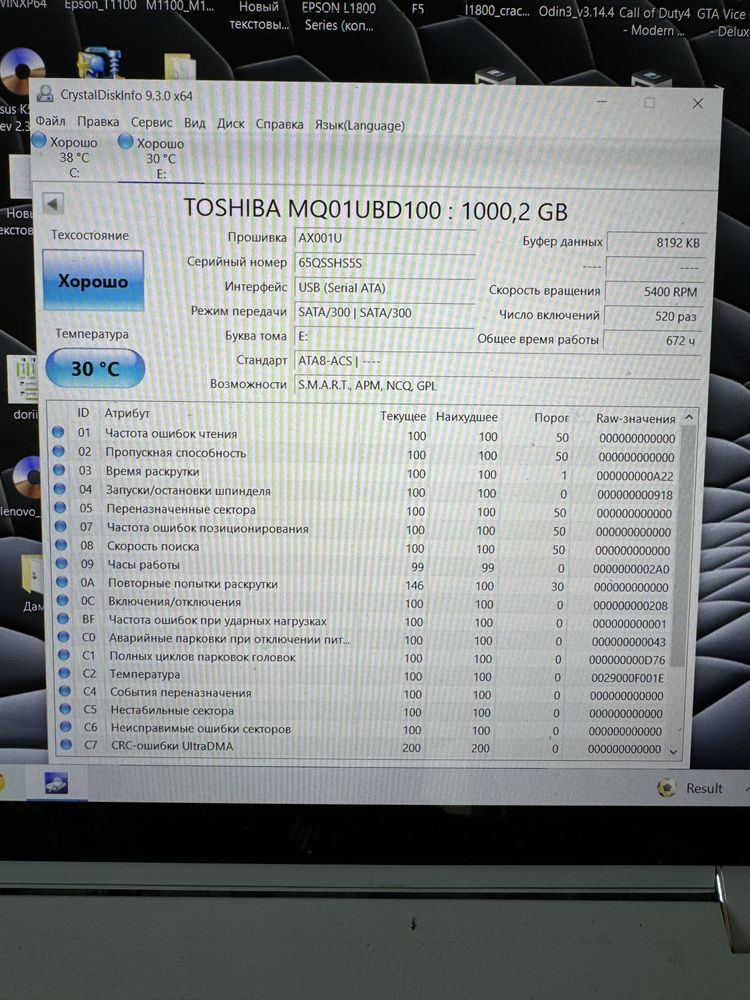The width and height of the screenshot is (750, 1000).
Task: Select the Часы работы attribute name
Action: (x=143, y=564)
